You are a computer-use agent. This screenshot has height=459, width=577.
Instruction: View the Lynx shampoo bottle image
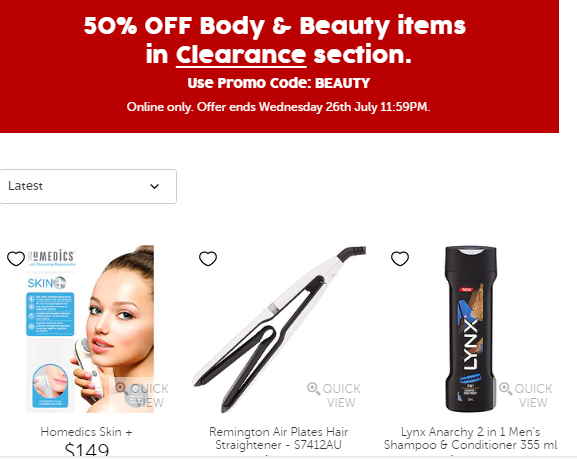click(470, 329)
